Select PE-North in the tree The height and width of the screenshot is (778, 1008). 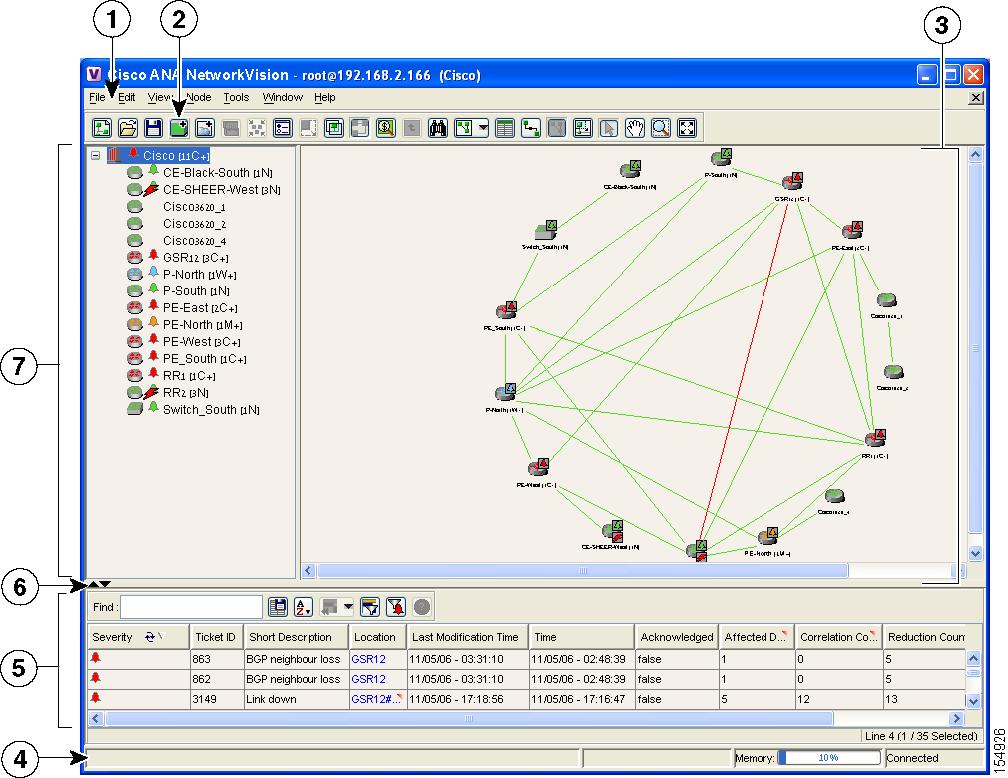point(202,325)
